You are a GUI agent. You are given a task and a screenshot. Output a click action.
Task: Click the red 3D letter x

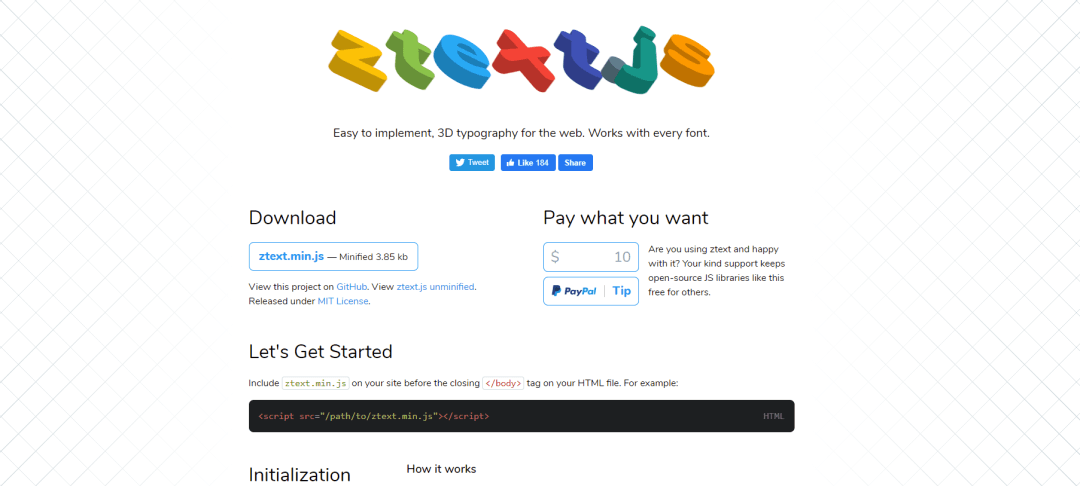coord(523,60)
